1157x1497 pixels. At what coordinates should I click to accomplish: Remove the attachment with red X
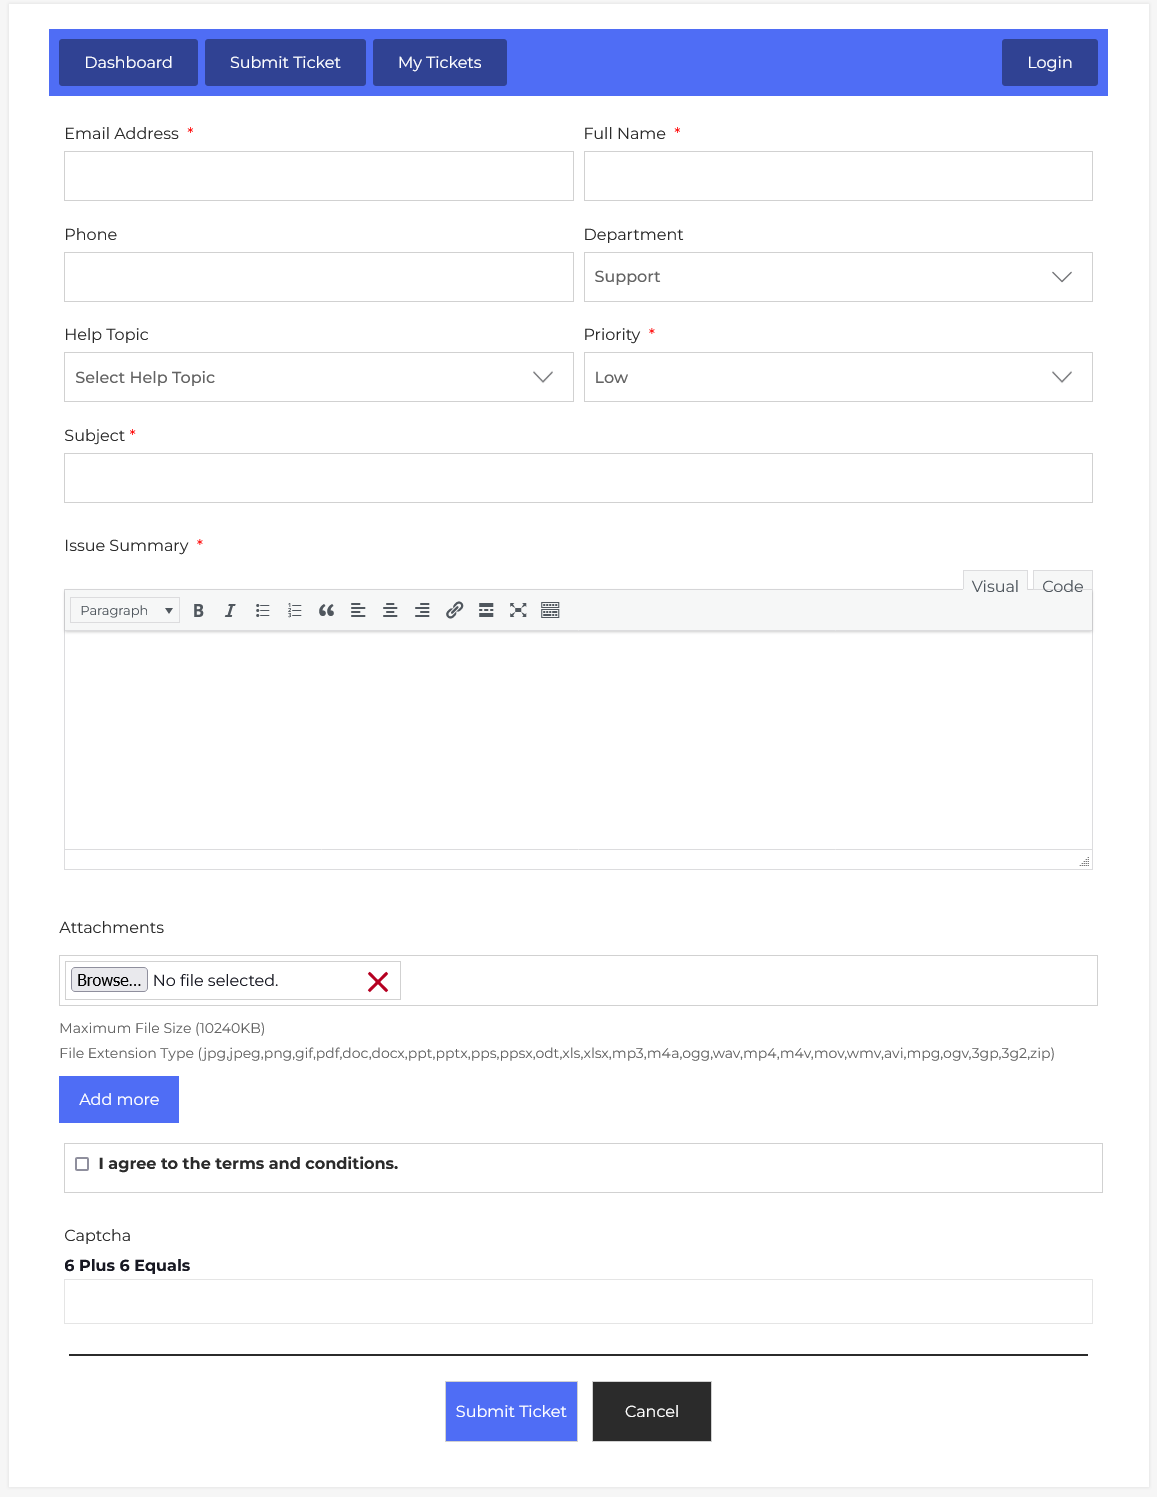pyautogui.click(x=378, y=981)
